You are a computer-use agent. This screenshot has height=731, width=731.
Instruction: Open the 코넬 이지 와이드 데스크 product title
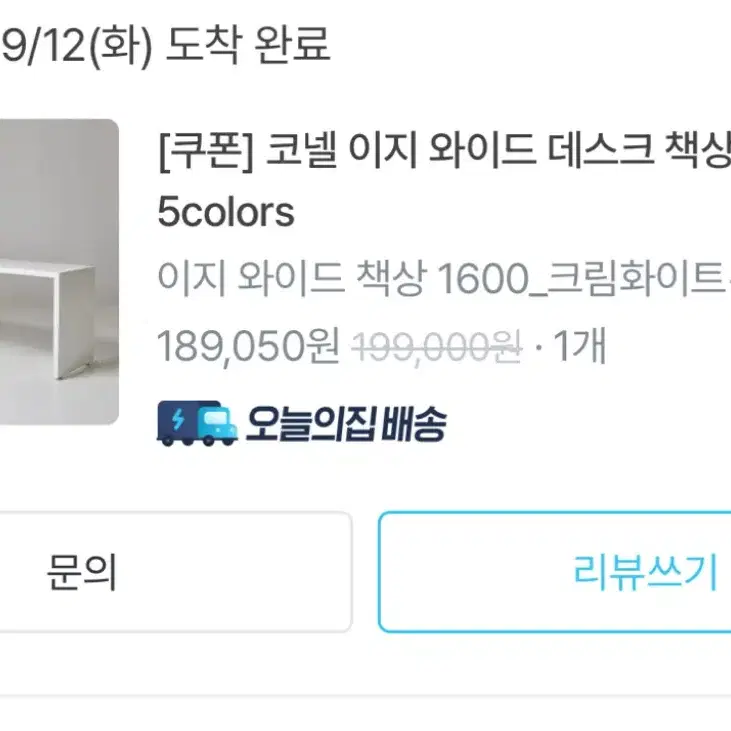click(x=444, y=181)
